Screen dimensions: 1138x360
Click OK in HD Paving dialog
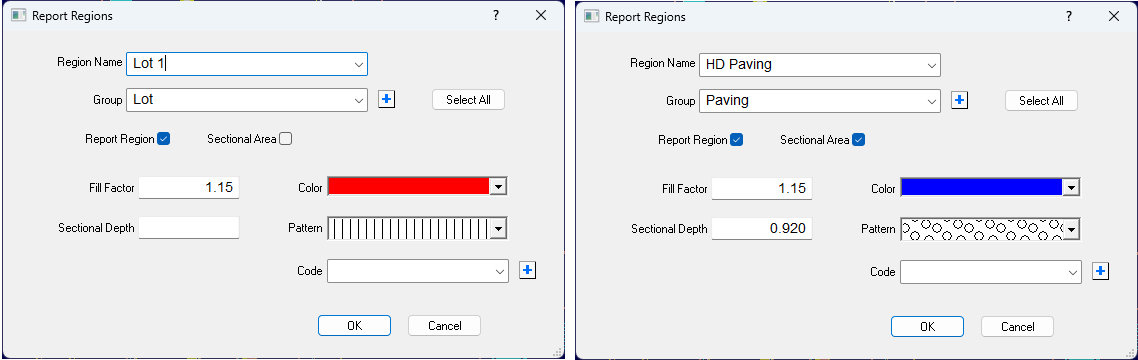pos(928,327)
